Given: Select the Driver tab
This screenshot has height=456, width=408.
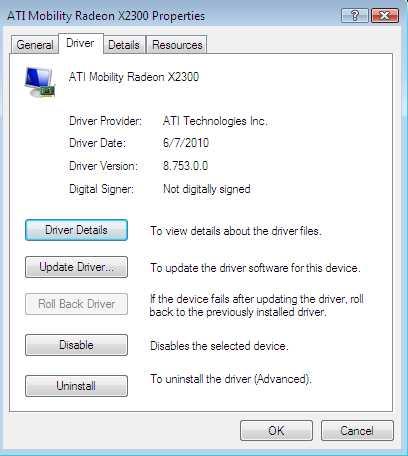Looking at the screenshot, I should (x=80, y=43).
